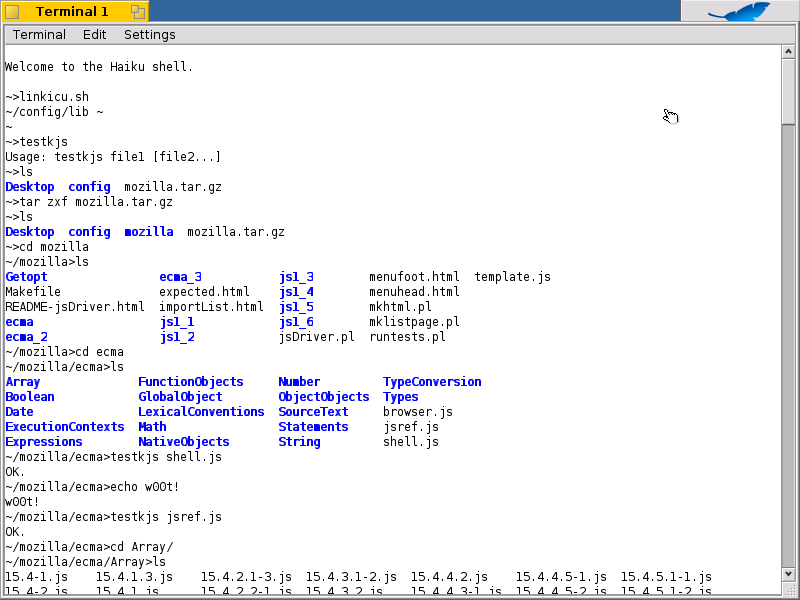Open the Terminal menu

[x=39, y=35]
